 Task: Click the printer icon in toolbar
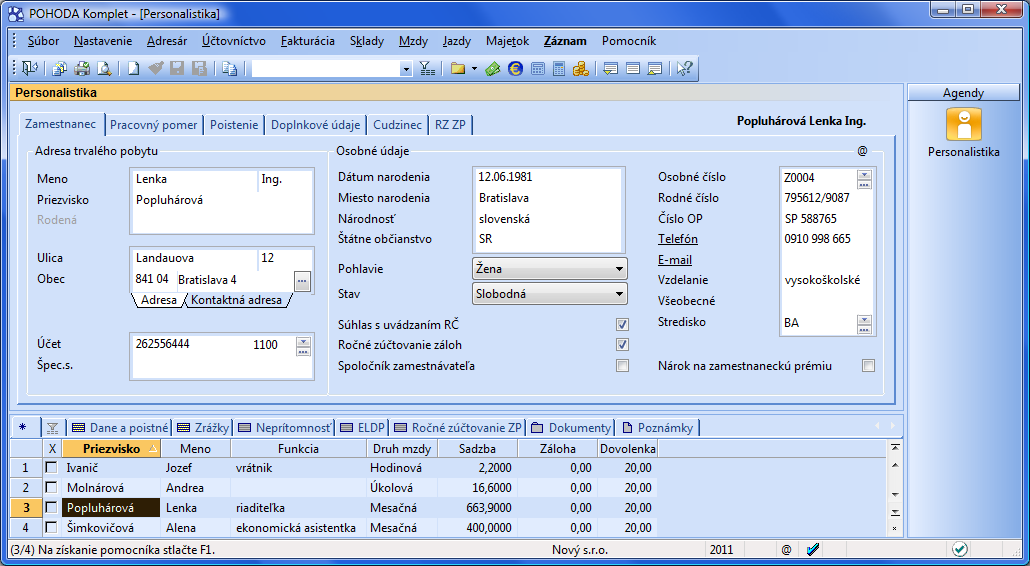coord(82,68)
